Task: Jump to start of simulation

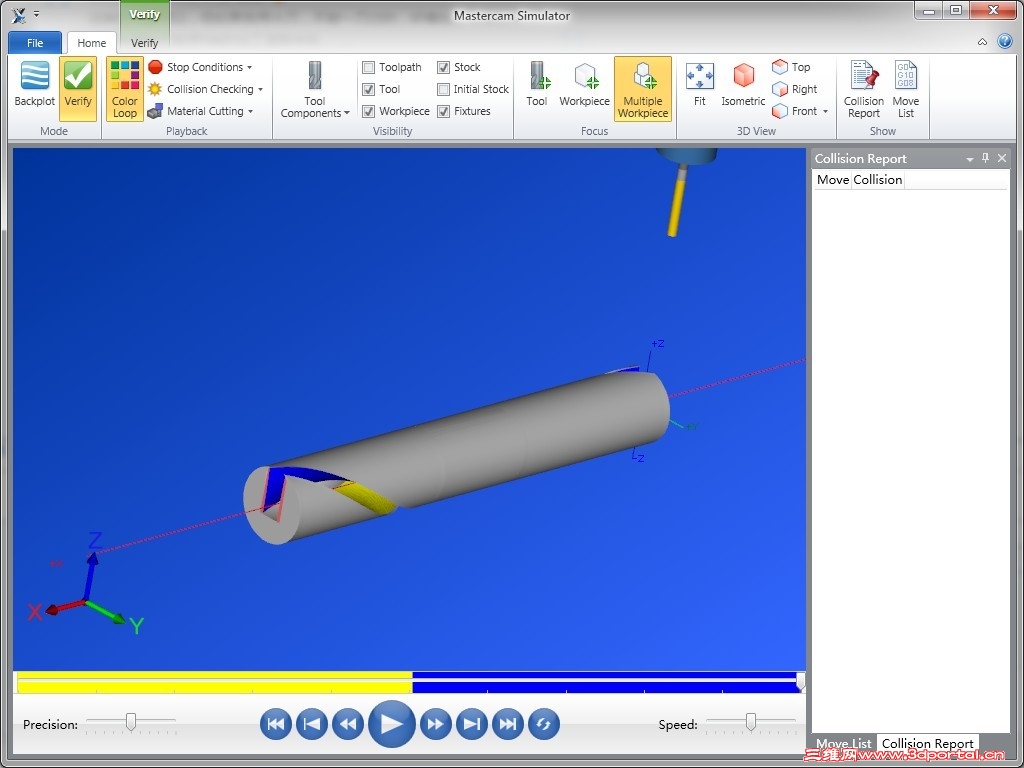Action: point(276,724)
